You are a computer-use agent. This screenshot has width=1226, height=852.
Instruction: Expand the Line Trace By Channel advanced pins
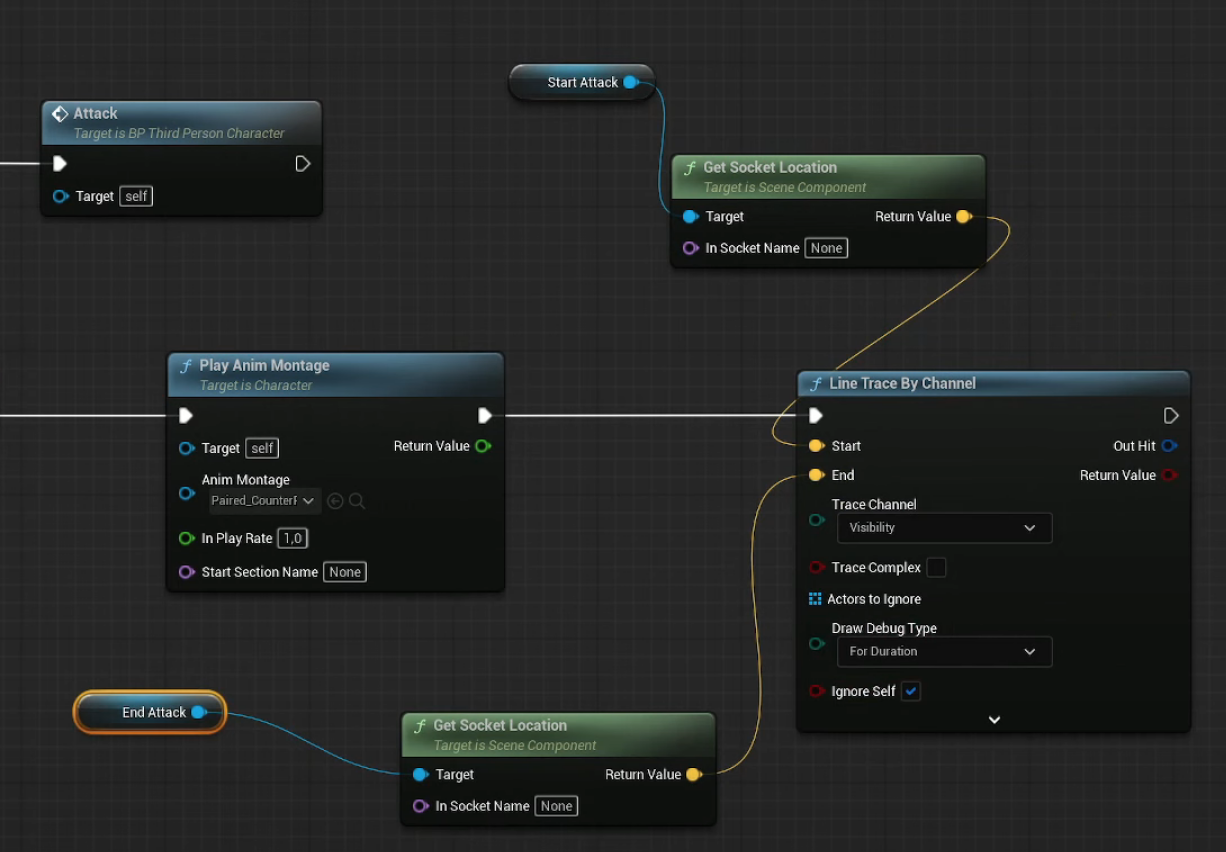(x=994, y=719)
